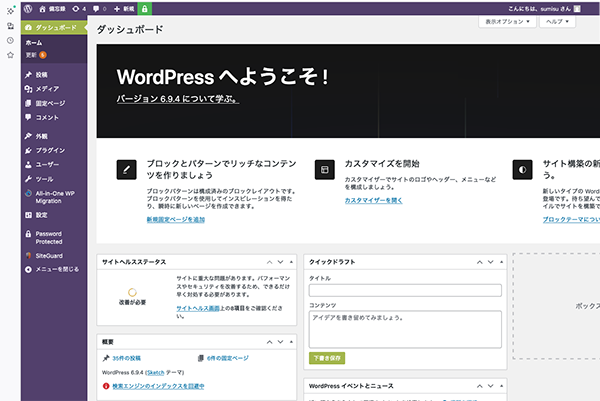This screenshot has height=401, width=600.
Task: Open the ＋新規 (New) admin bar menu
Action: tap(125, 8)
